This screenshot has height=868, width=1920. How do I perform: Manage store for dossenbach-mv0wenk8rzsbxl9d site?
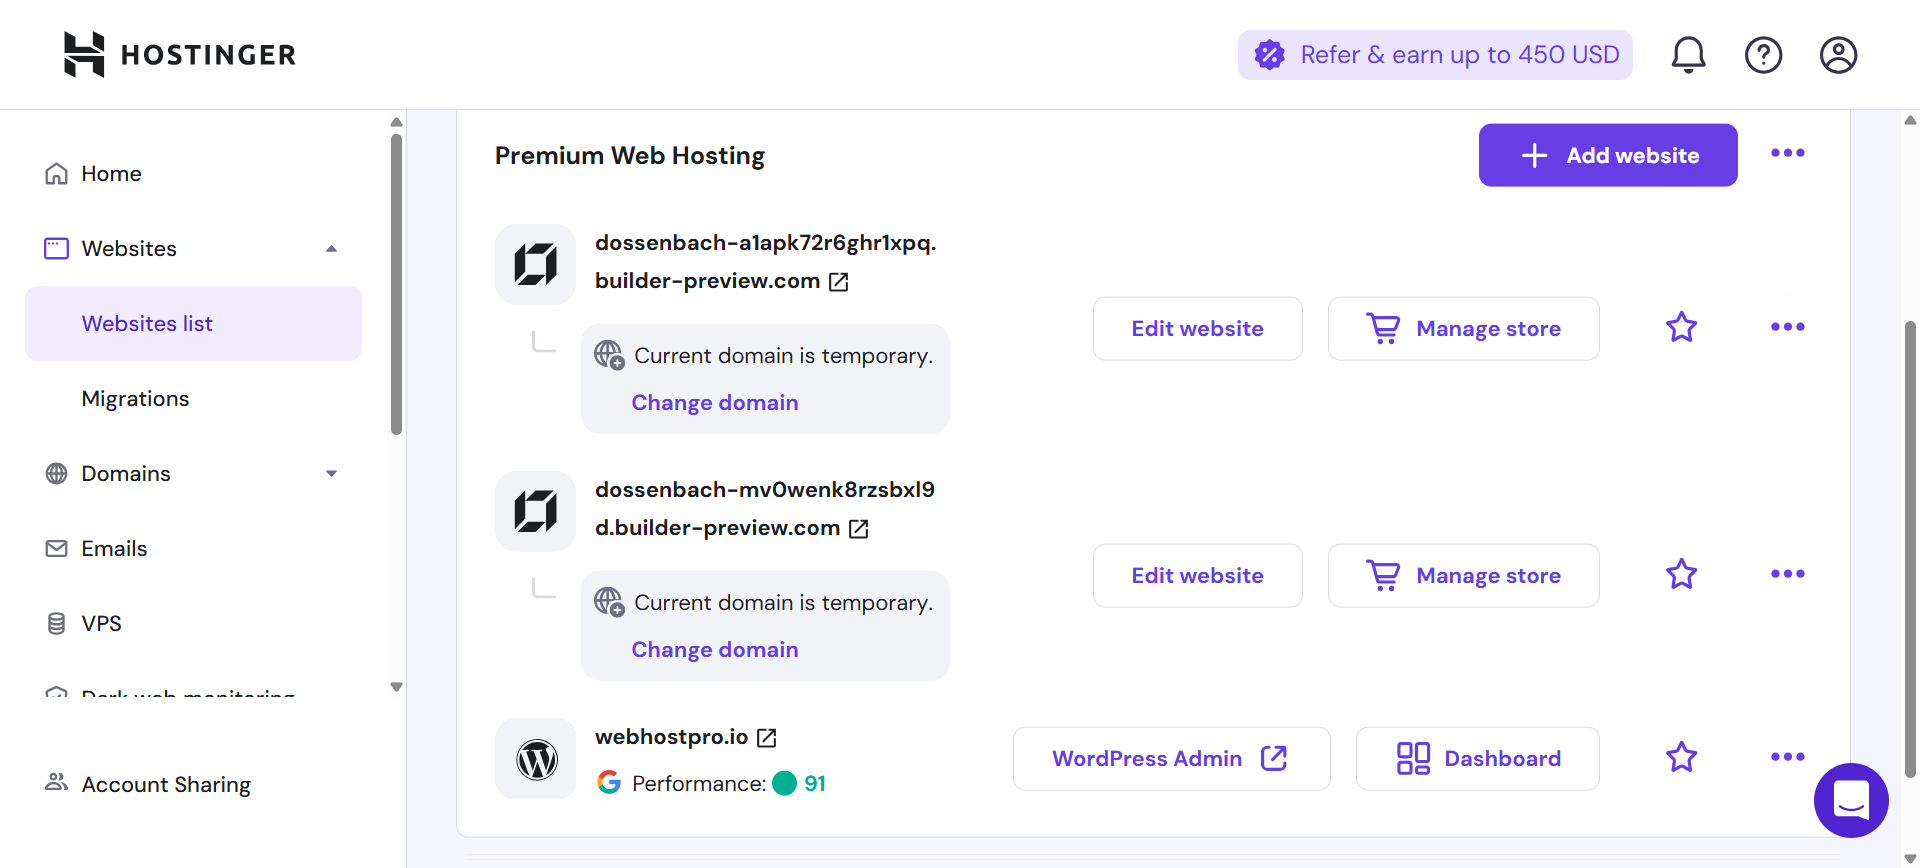(x=1464, y=575)
